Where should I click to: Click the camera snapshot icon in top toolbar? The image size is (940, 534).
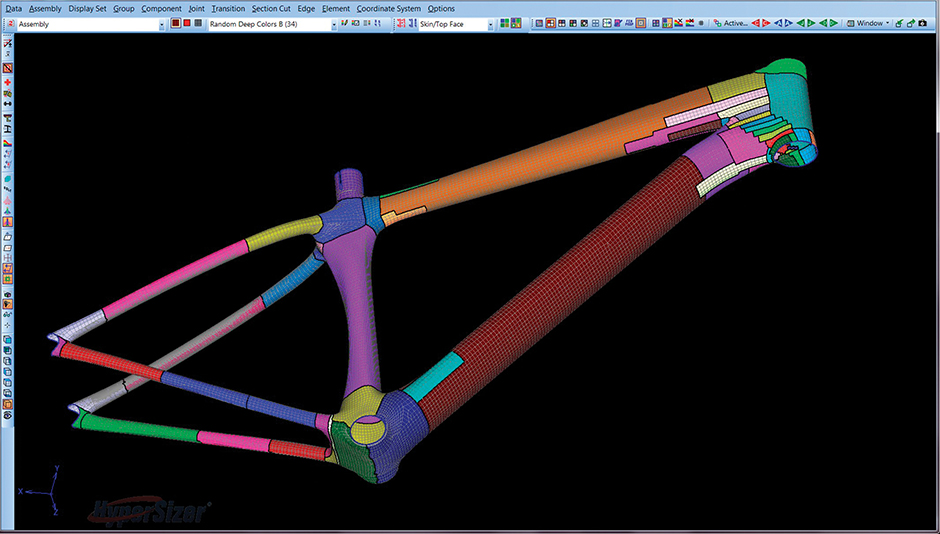click(922, 23)
